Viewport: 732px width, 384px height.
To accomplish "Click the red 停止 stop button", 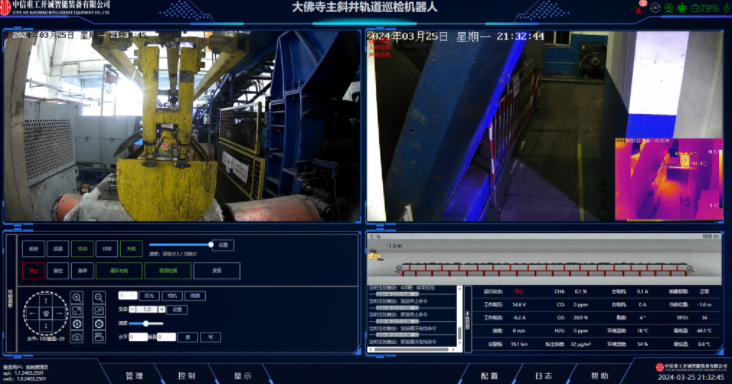I will click(34, 271).
